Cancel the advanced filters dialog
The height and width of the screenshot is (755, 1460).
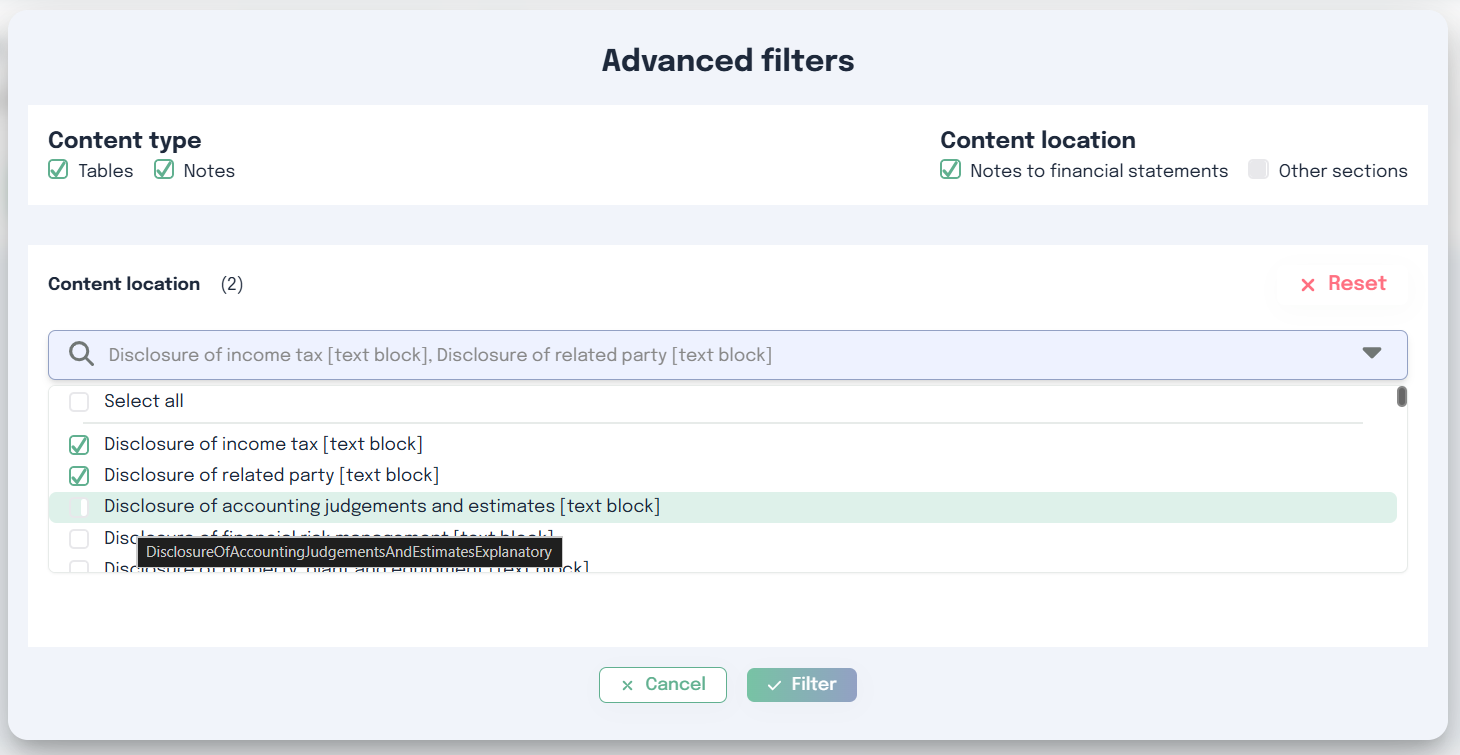[663, 685]
